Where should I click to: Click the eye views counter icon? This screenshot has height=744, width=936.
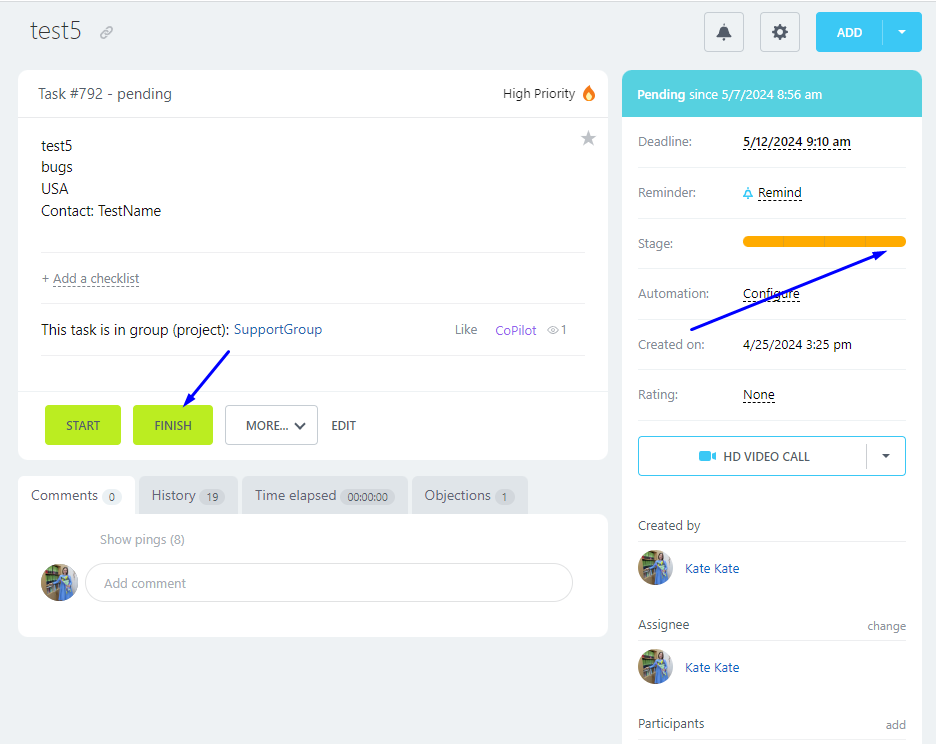coord(553,330)
